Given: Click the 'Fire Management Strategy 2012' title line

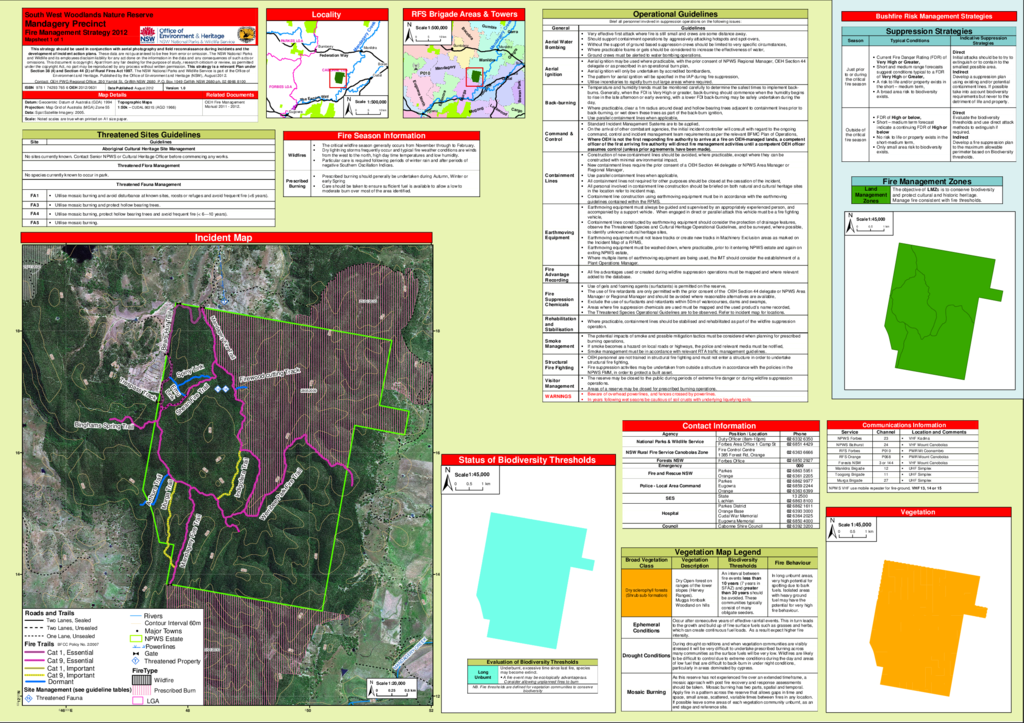Looking at the screenshot, I should coord(76,32).
